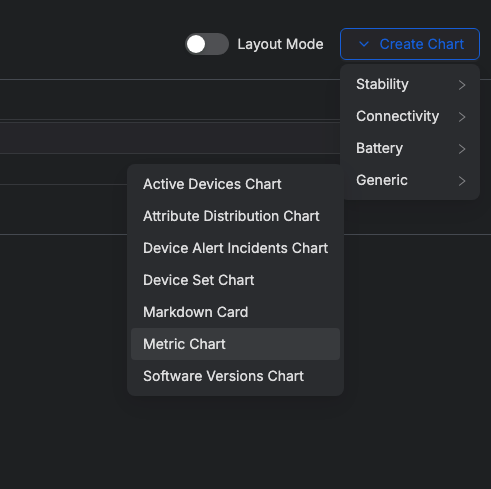Expand the Stability submenu
This screenshot has height=489, width=491.
click(410, 84)
